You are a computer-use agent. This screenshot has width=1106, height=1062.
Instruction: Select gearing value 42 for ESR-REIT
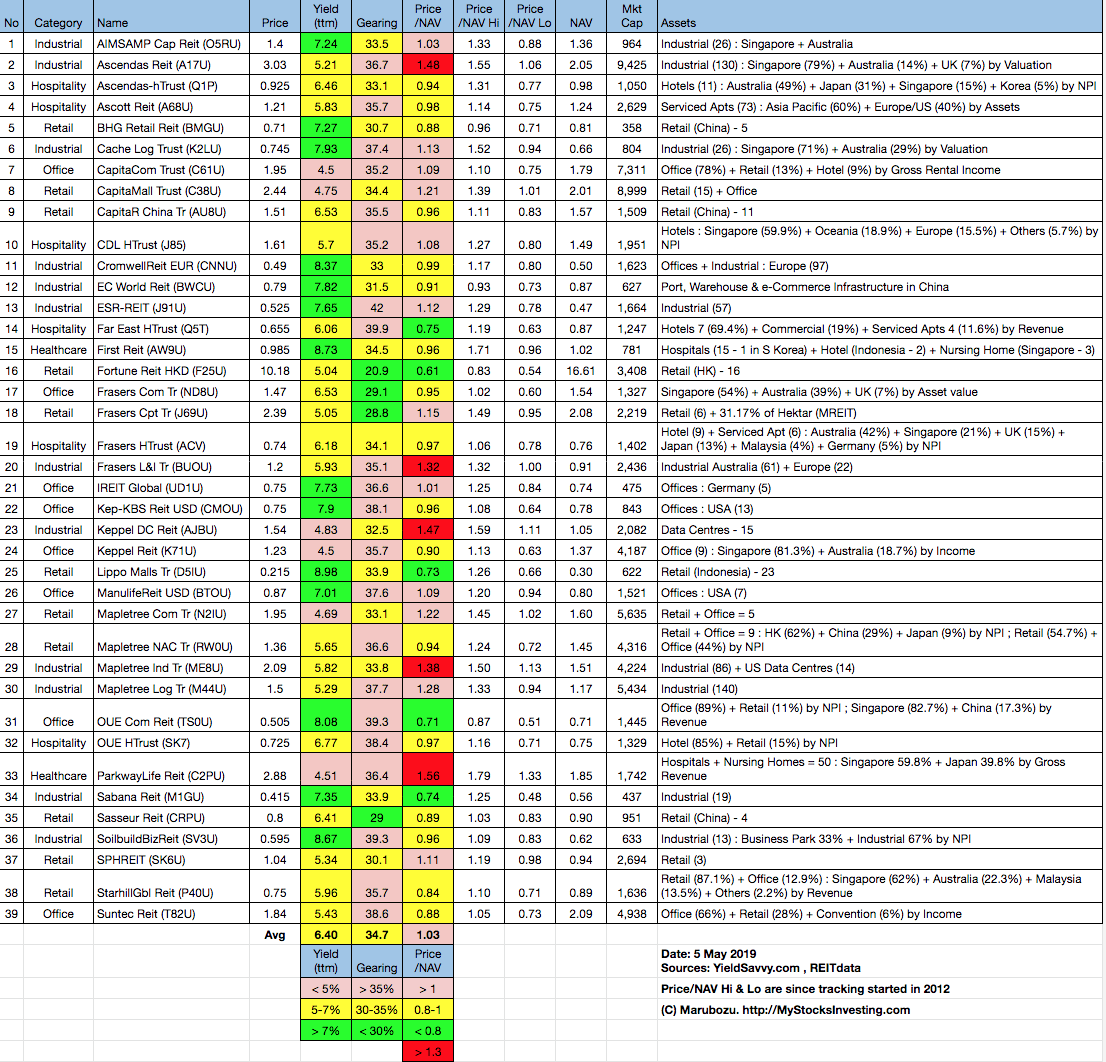pos(377,308)
